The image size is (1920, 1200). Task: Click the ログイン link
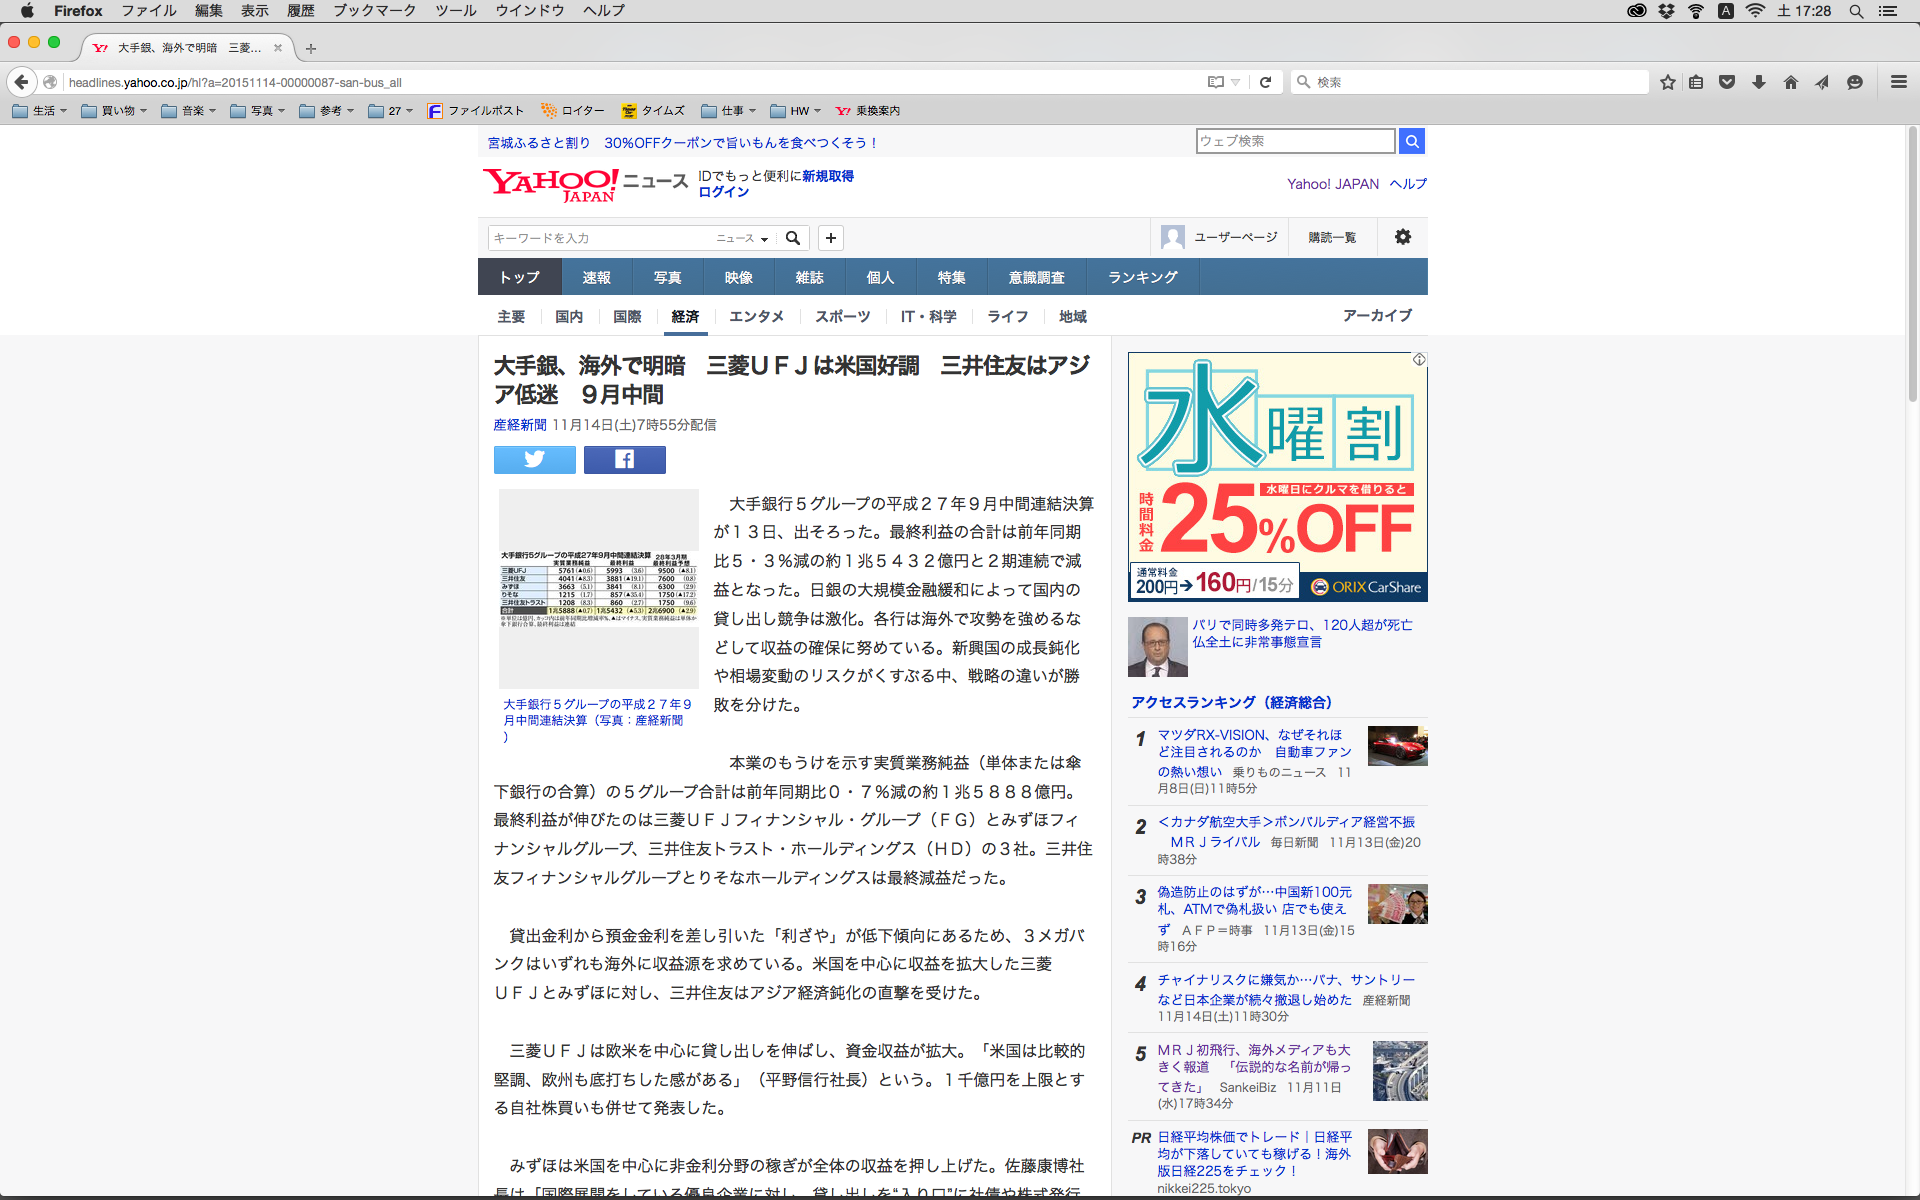[723, 192]
